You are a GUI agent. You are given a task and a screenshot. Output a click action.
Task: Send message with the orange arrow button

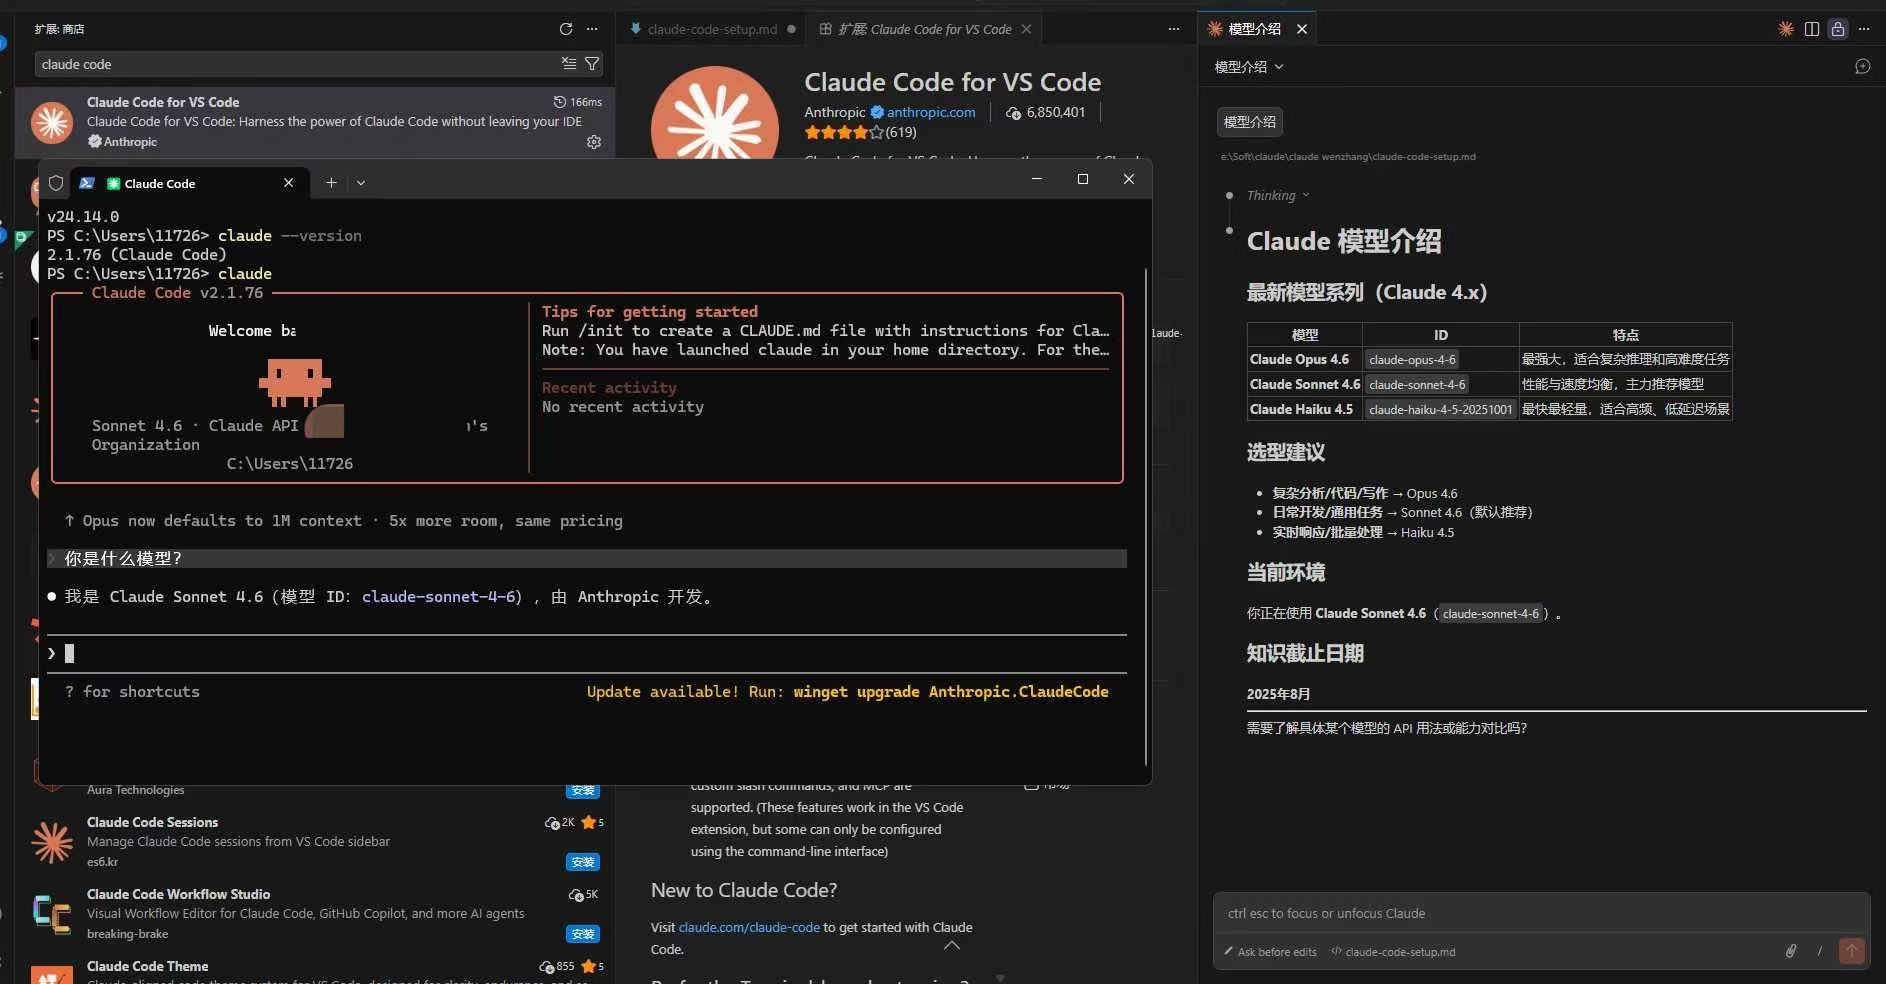(x=1851, y=951)
